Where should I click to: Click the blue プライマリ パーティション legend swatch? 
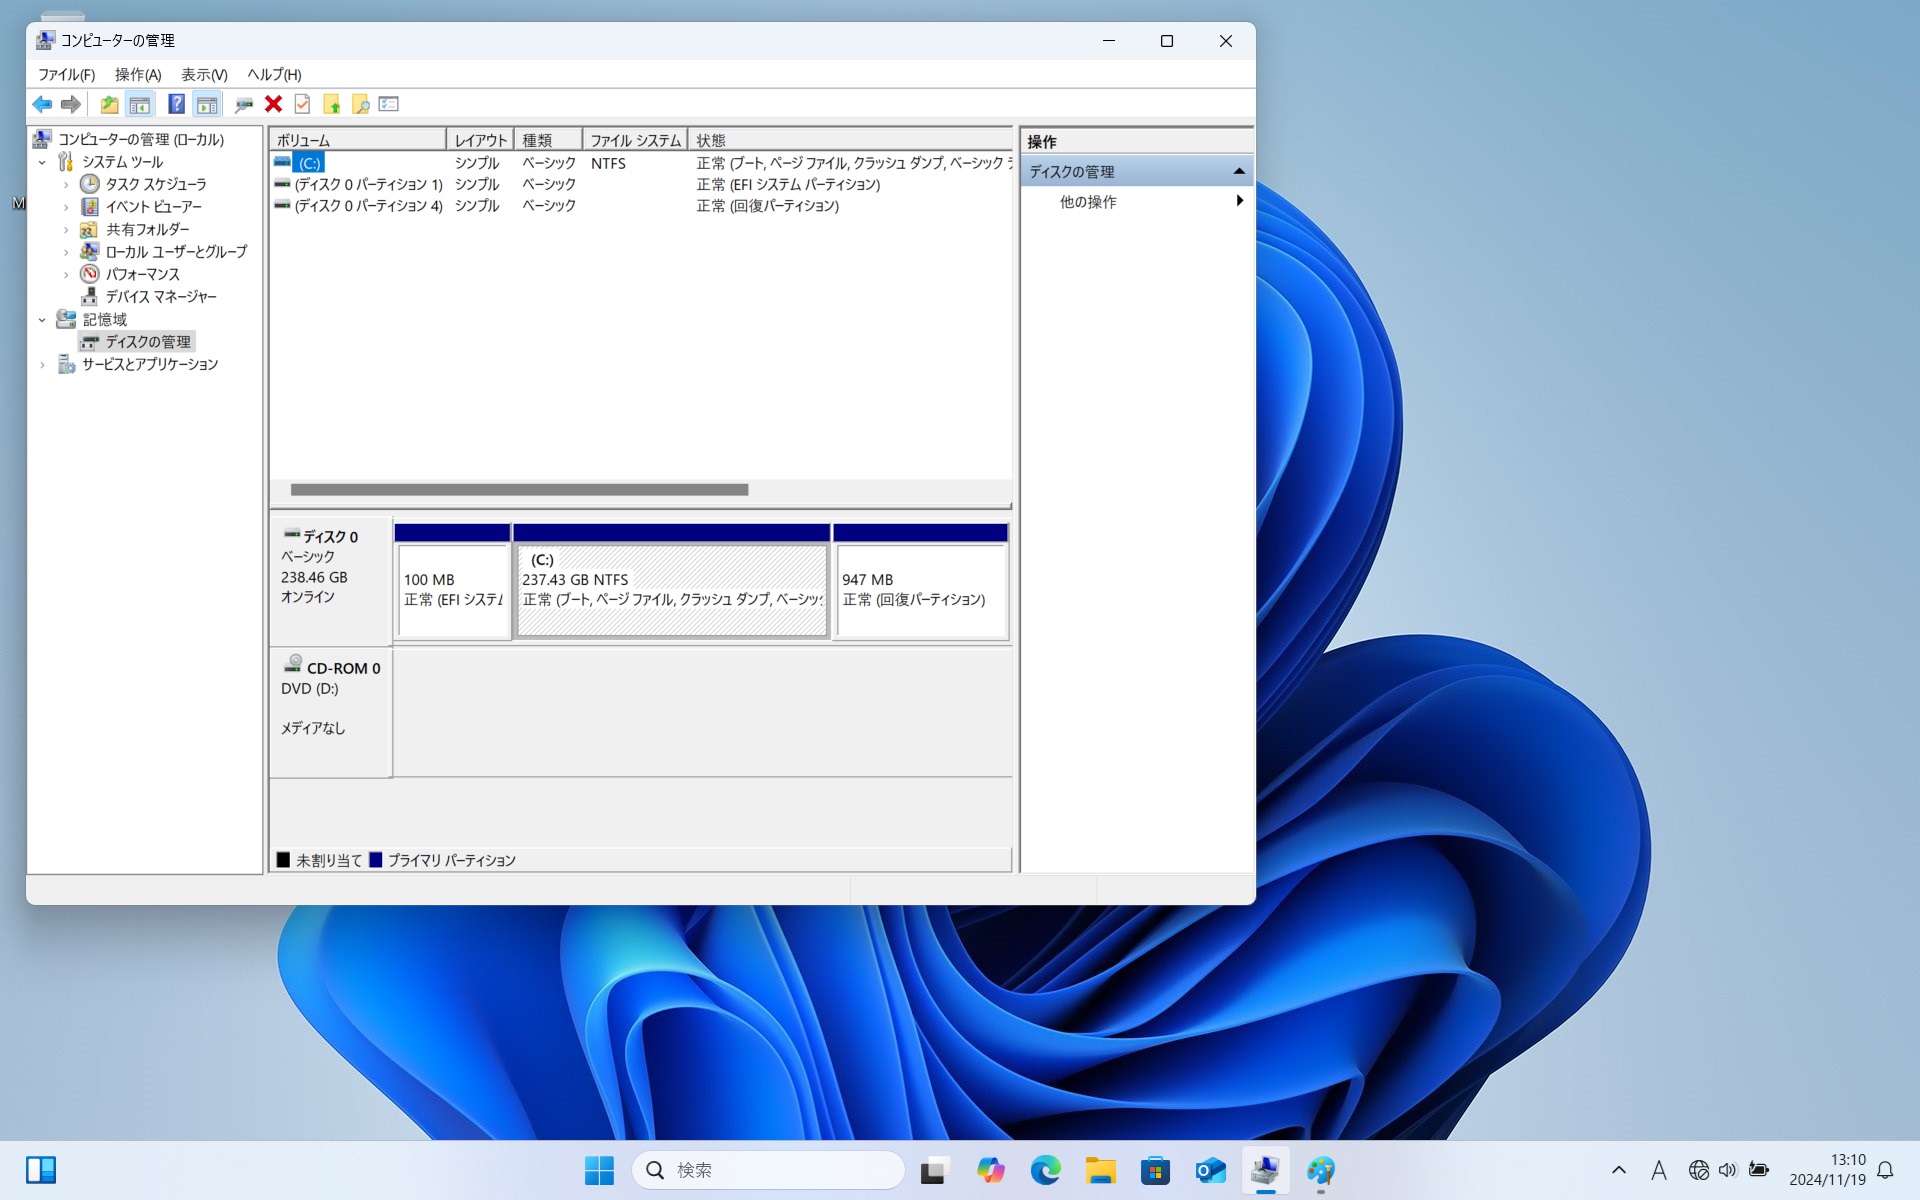pos(376,860)
